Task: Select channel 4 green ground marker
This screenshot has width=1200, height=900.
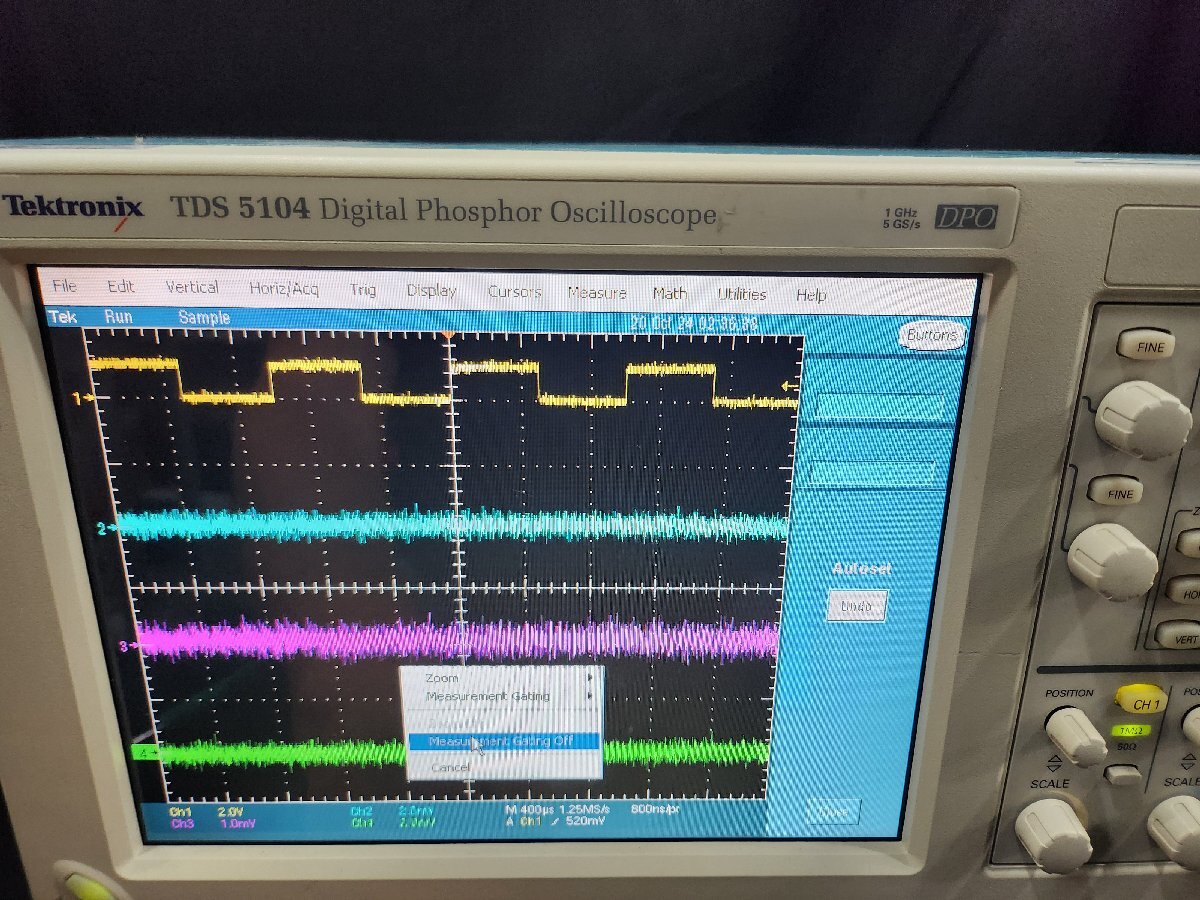Action: (x=146, y=752)
